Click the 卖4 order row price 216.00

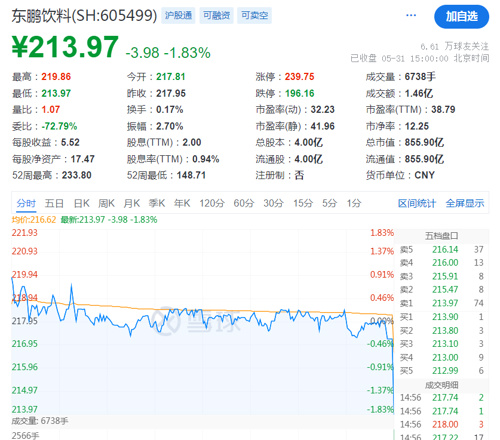click(445, 263)
